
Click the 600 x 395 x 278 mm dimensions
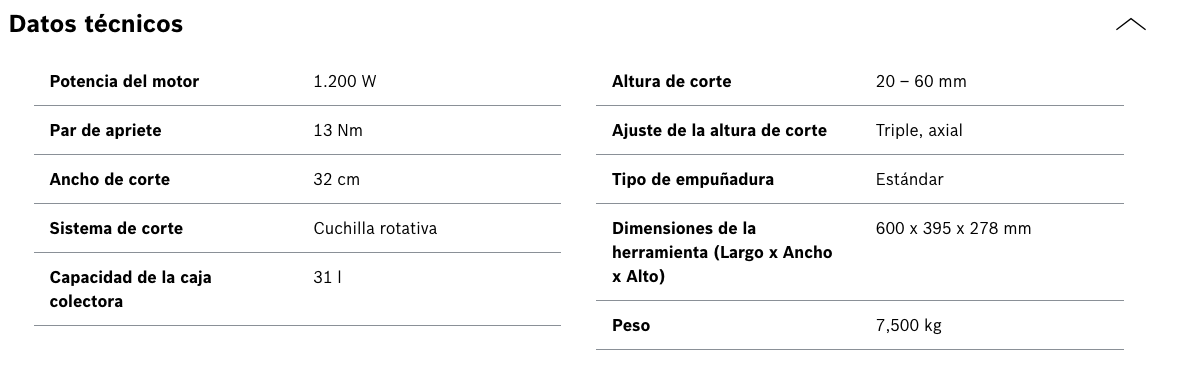[954, 228]
